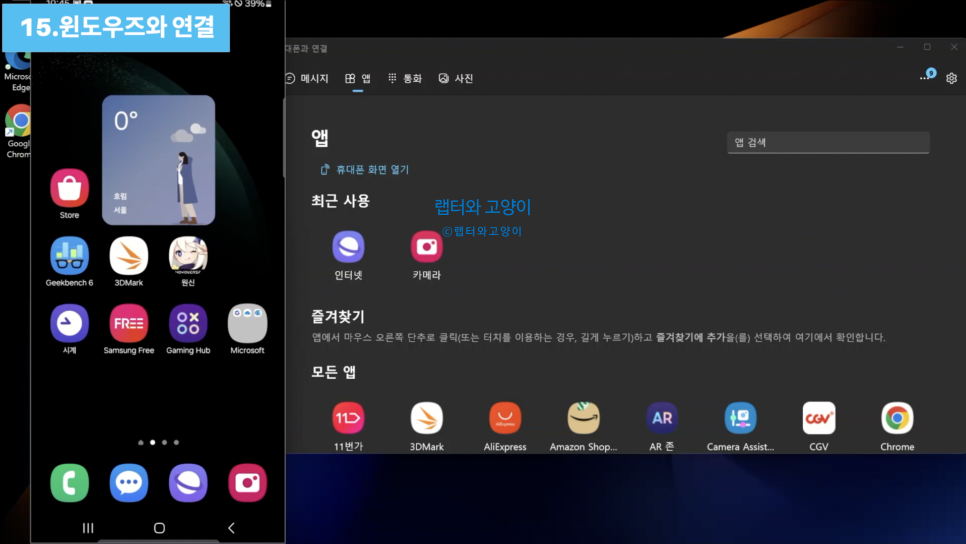Image resolution: width=966 pixels, height=544 pixels.
Task: Open notifications icon with badge
Action: pos(928,75)
